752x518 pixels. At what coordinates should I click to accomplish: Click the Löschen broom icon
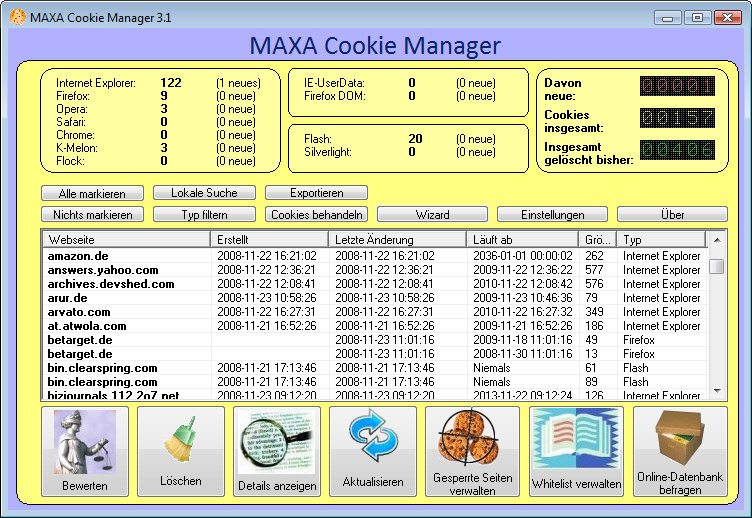[x=181, y=440]
